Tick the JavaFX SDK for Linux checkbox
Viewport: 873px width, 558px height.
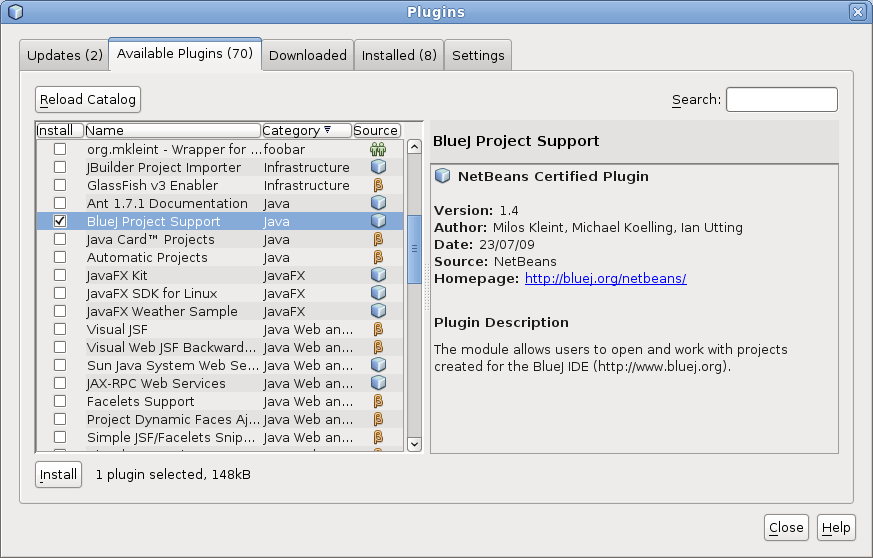(60, 293)
